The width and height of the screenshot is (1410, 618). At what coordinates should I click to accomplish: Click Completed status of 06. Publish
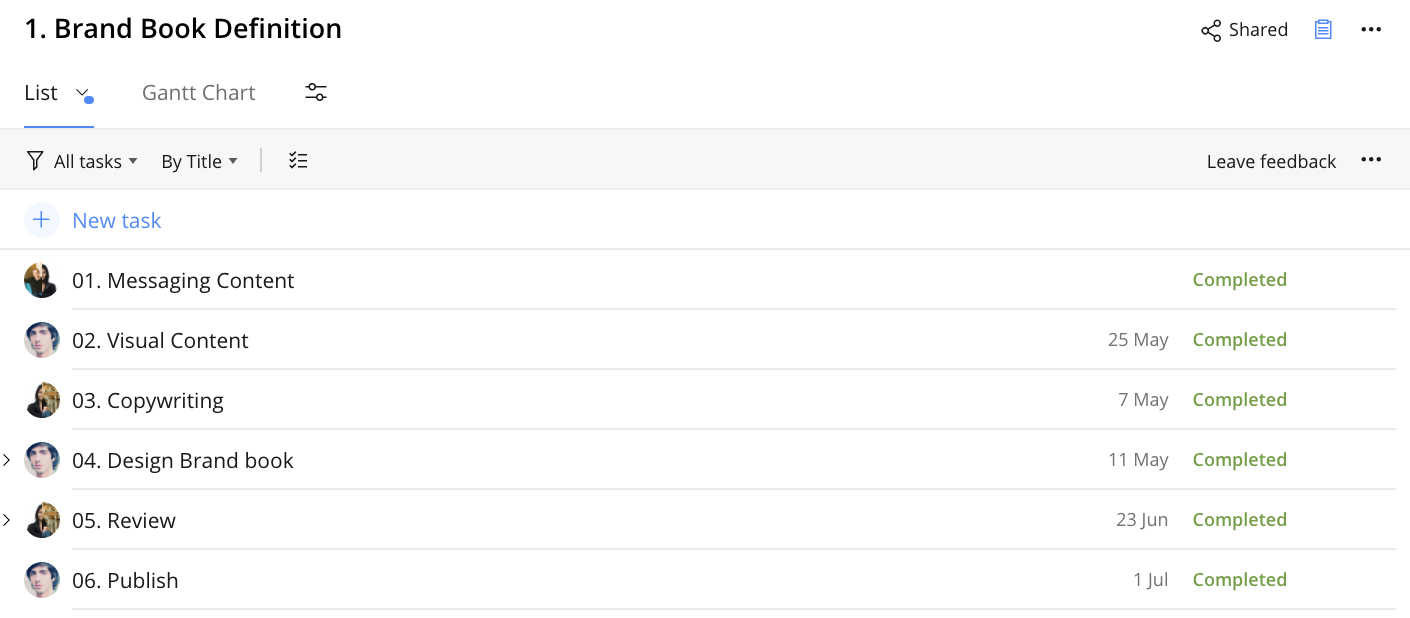1239,580
